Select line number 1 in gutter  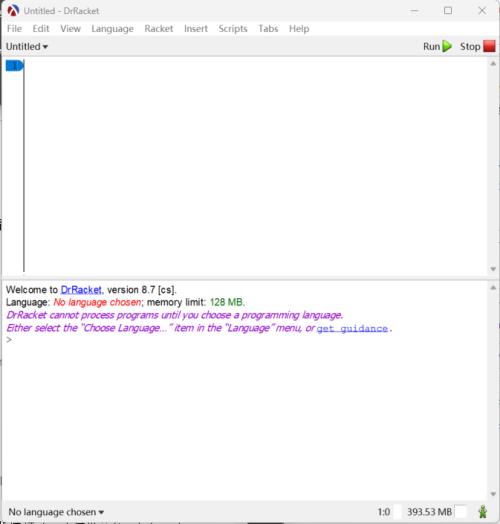[14, 66]
